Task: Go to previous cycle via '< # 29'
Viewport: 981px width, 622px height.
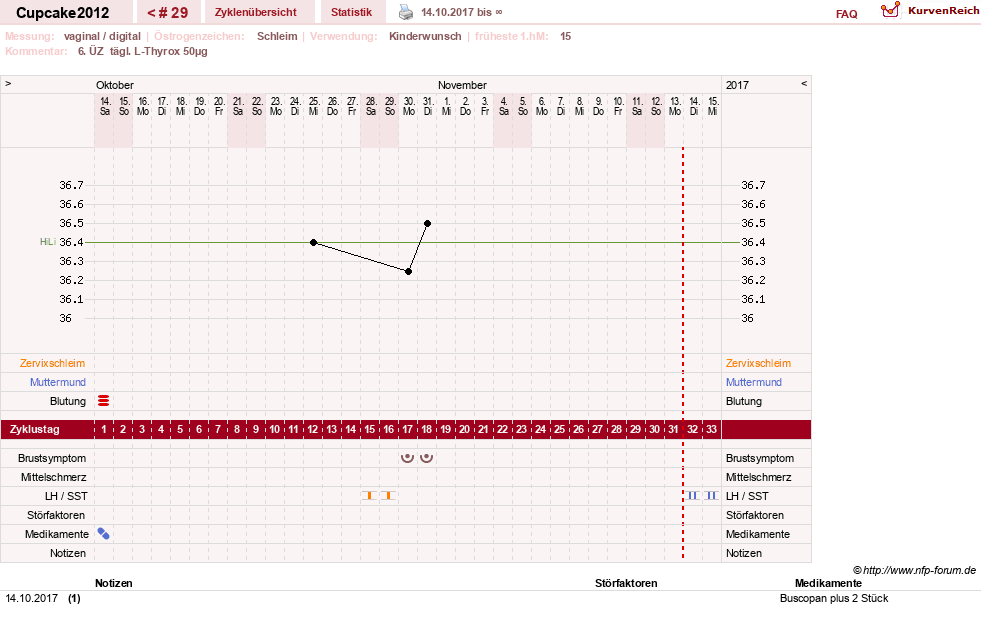Action: click(168, 13)
